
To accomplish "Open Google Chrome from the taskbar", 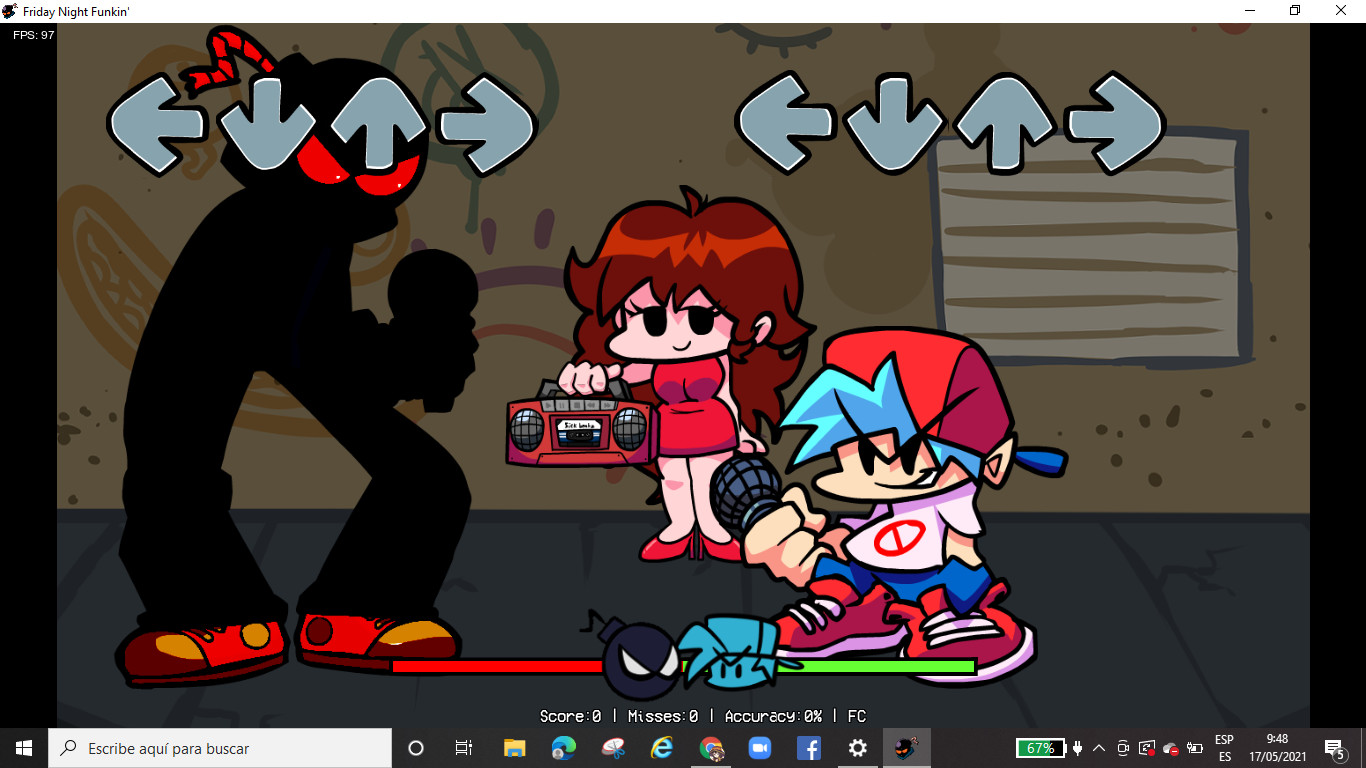I will click(711, 748).
